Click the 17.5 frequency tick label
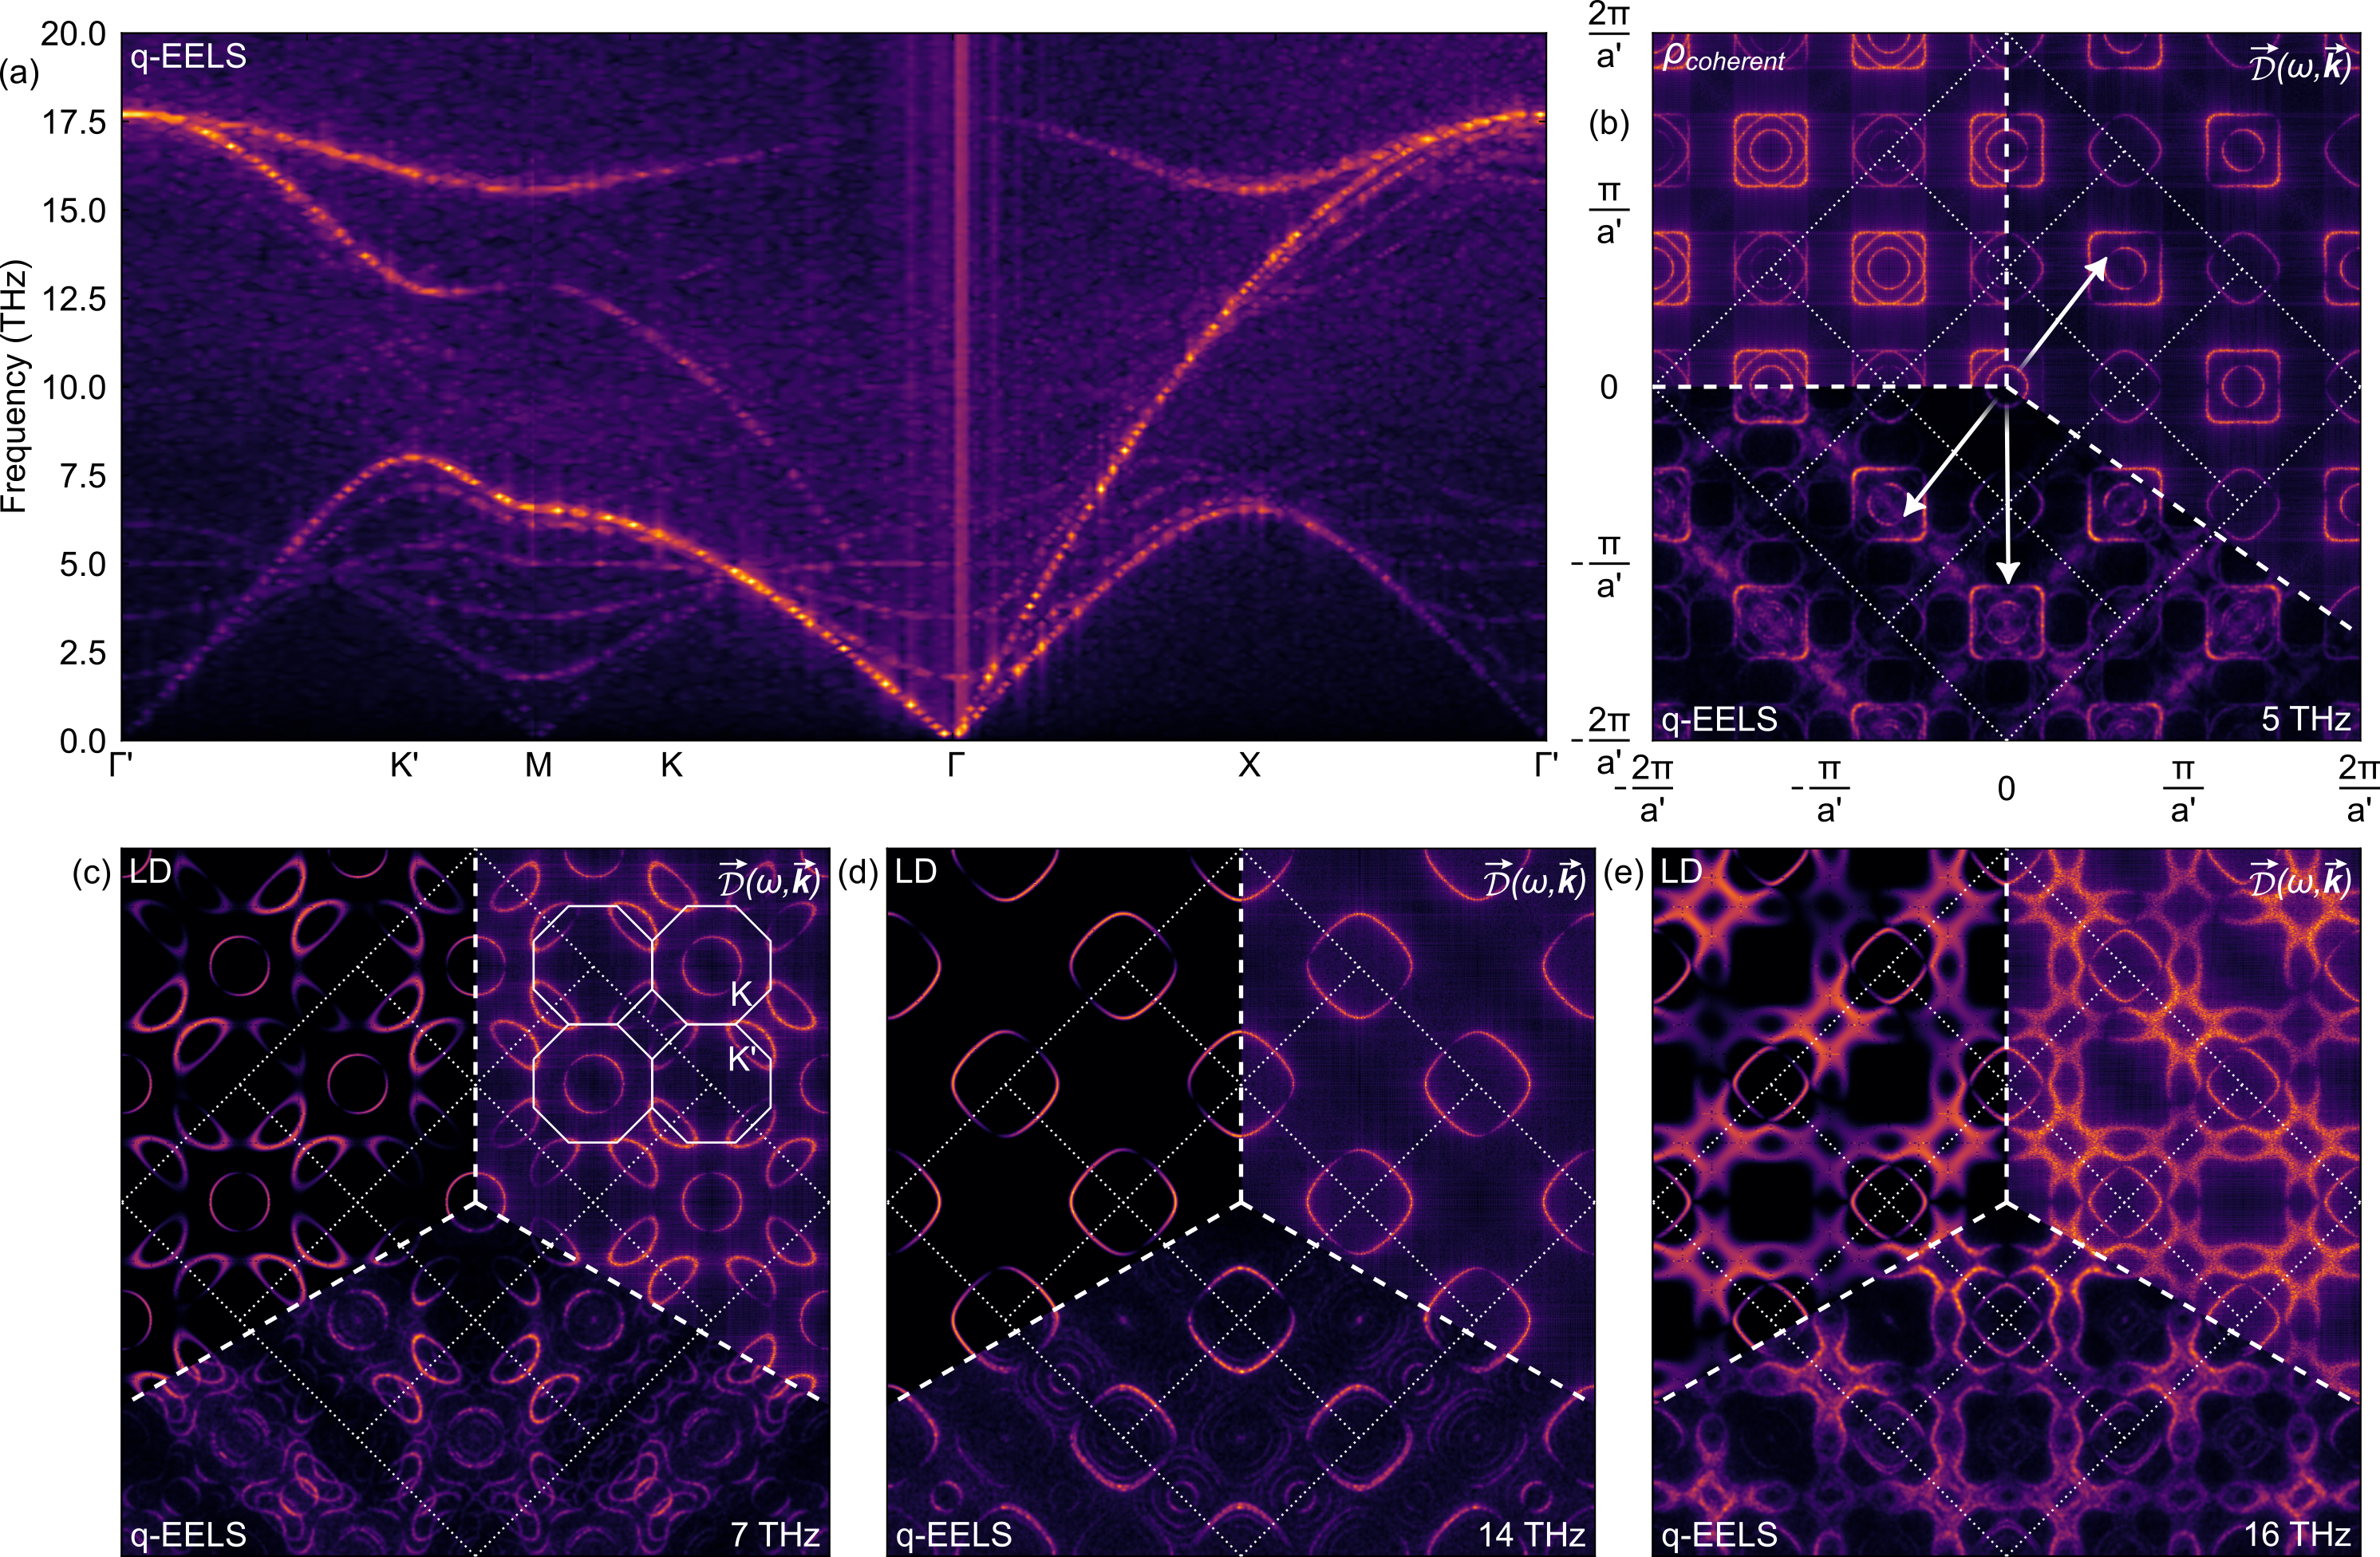The width and height of the screenshot is (2380, 1557). click(x=73, y=123)
